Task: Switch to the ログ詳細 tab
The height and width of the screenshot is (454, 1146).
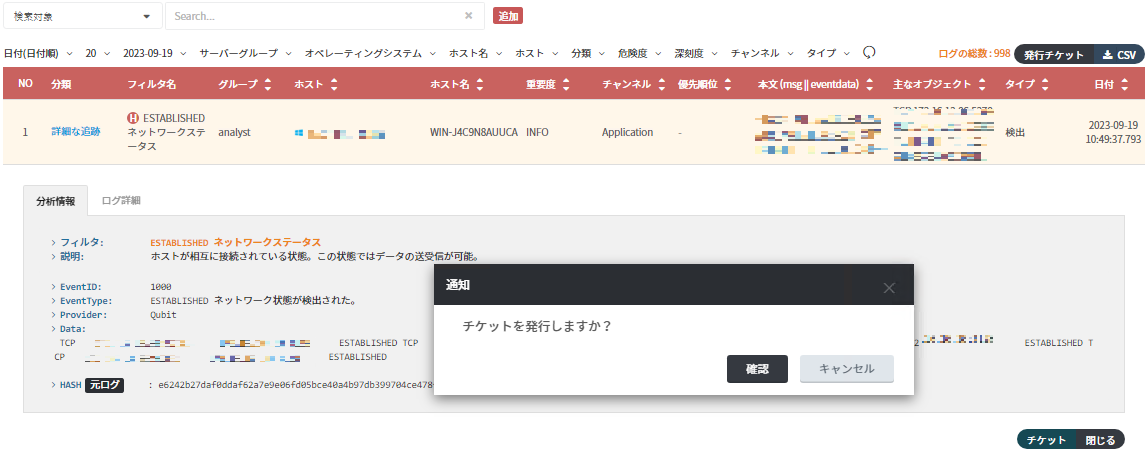Action: 121,200
